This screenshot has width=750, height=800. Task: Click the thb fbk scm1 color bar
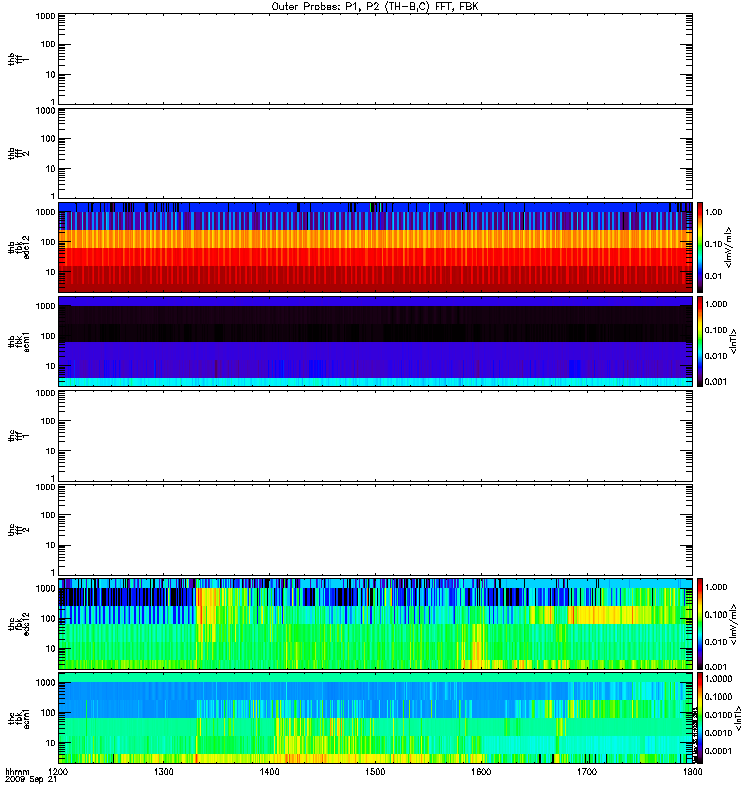tap(700, 341)
